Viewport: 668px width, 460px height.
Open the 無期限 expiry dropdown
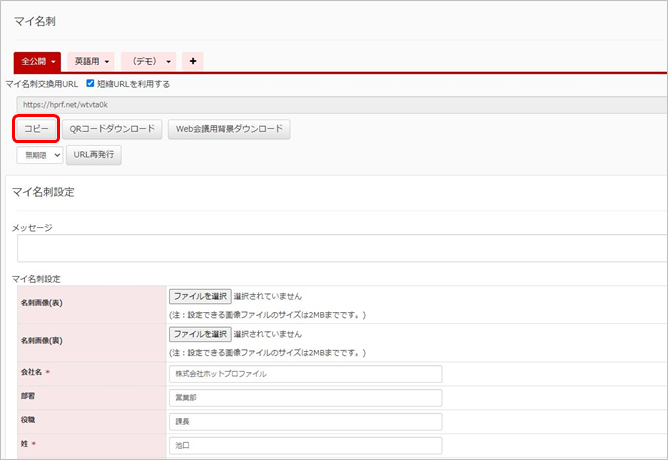click(x=41, y=155)
